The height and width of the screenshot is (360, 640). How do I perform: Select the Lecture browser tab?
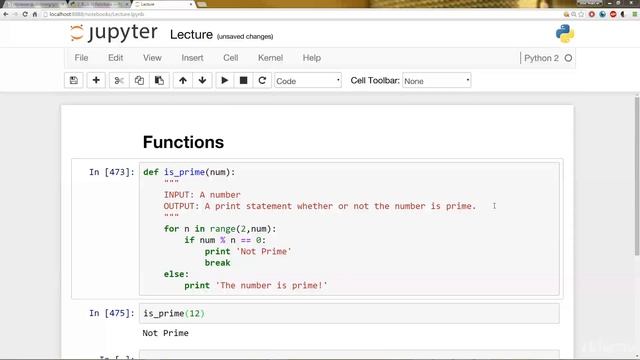point(163,4)
